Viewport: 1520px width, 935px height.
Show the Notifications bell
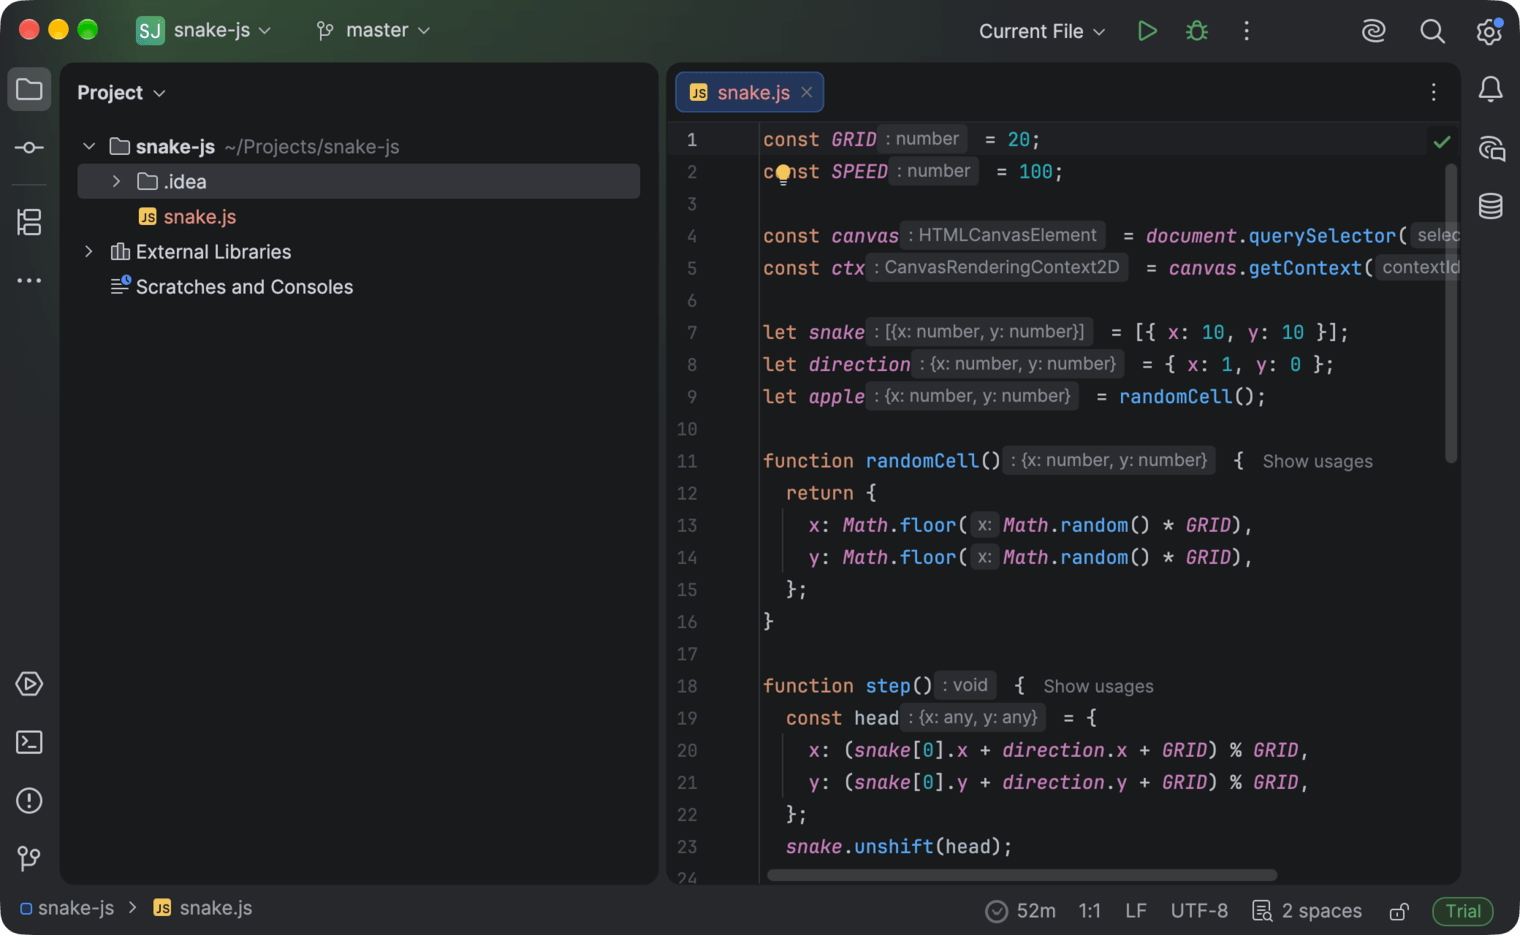click(1491, 90)
